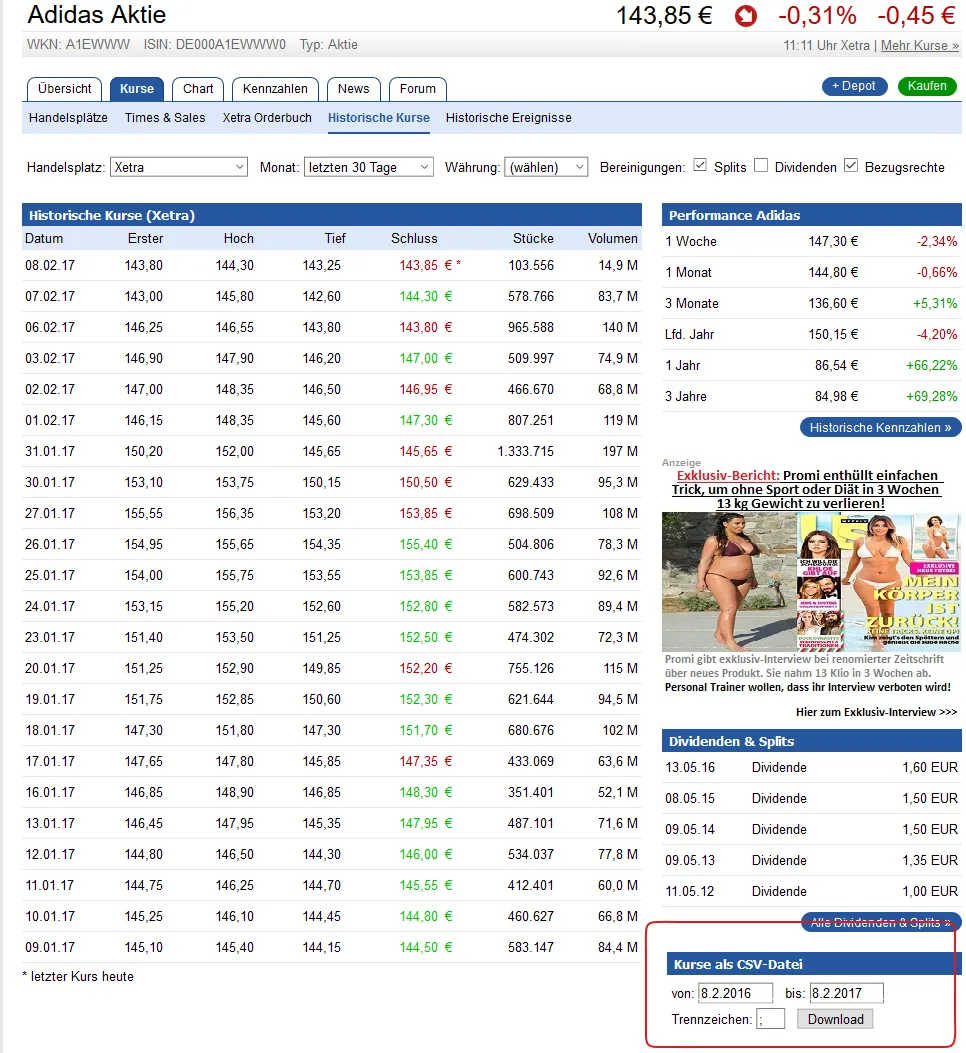Viewport: 966px width, 1053px height.
Task: Click the Hoch column header
Action: (238, 238)
